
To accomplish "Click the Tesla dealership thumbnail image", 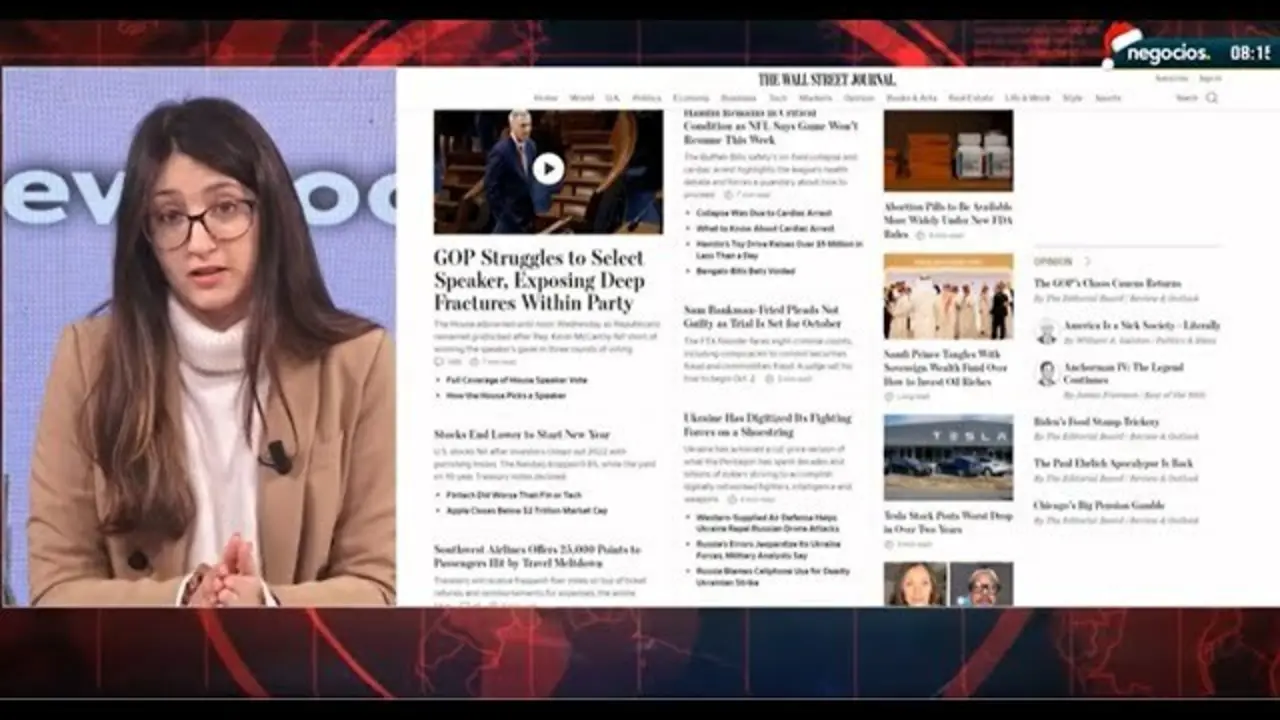I will [948, 457].
